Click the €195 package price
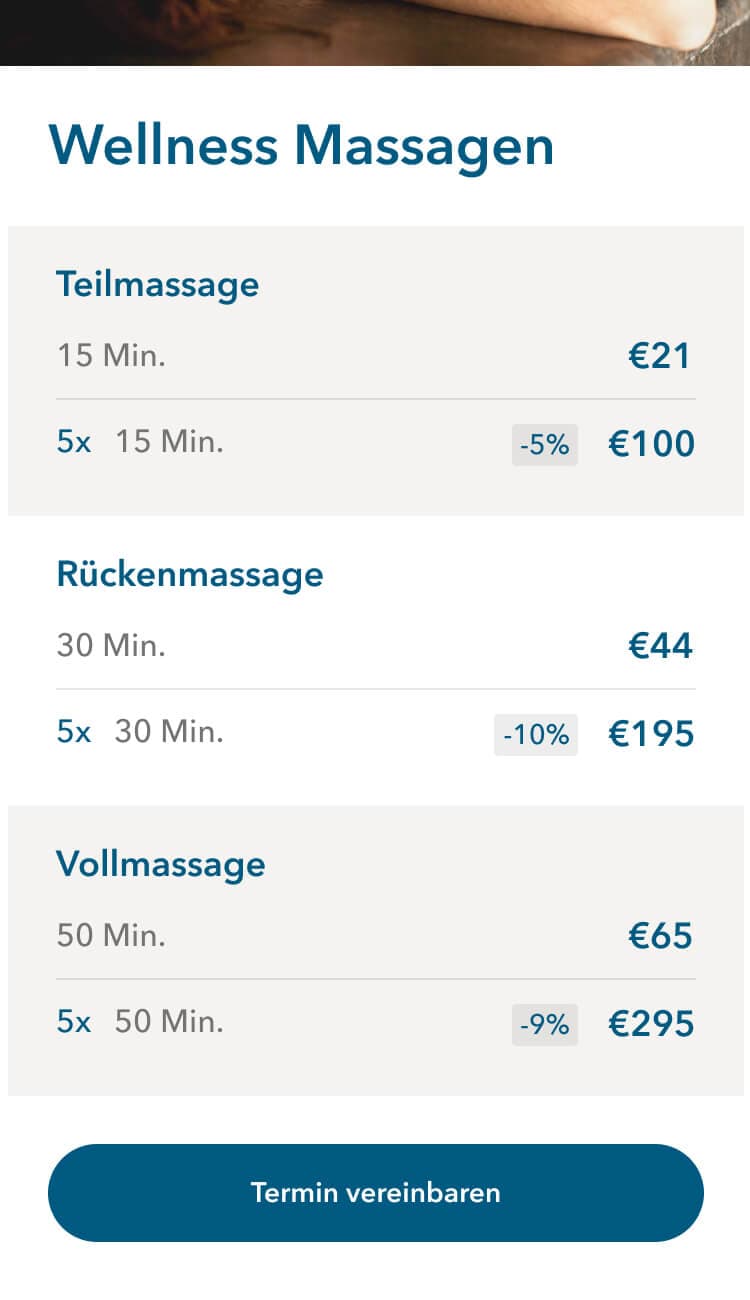This screenshot has height=1300, width=750. tap(651, 734)
